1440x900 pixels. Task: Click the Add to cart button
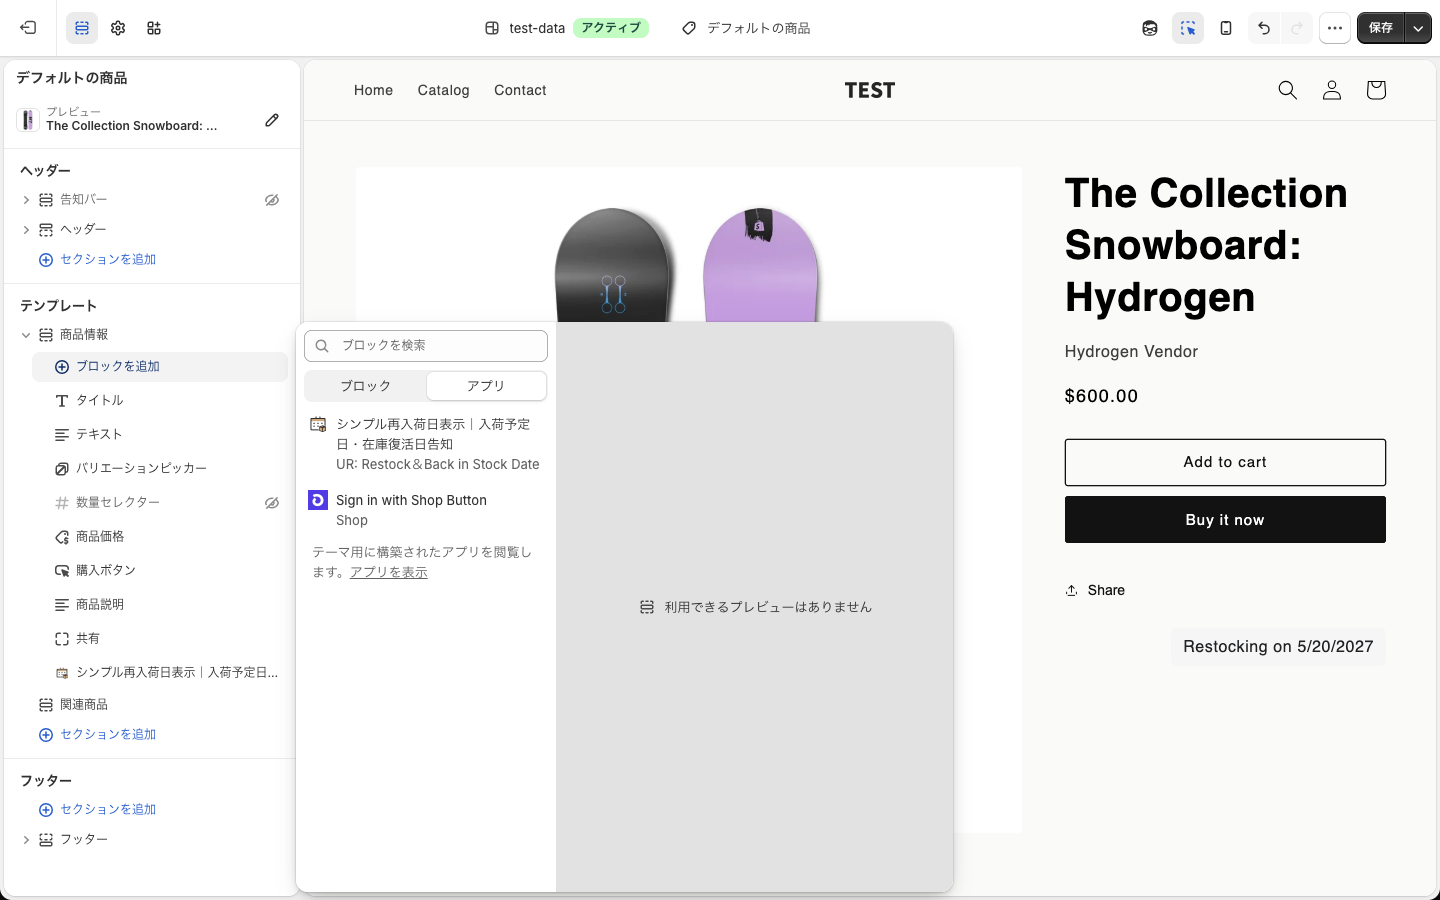(1225, 462)
